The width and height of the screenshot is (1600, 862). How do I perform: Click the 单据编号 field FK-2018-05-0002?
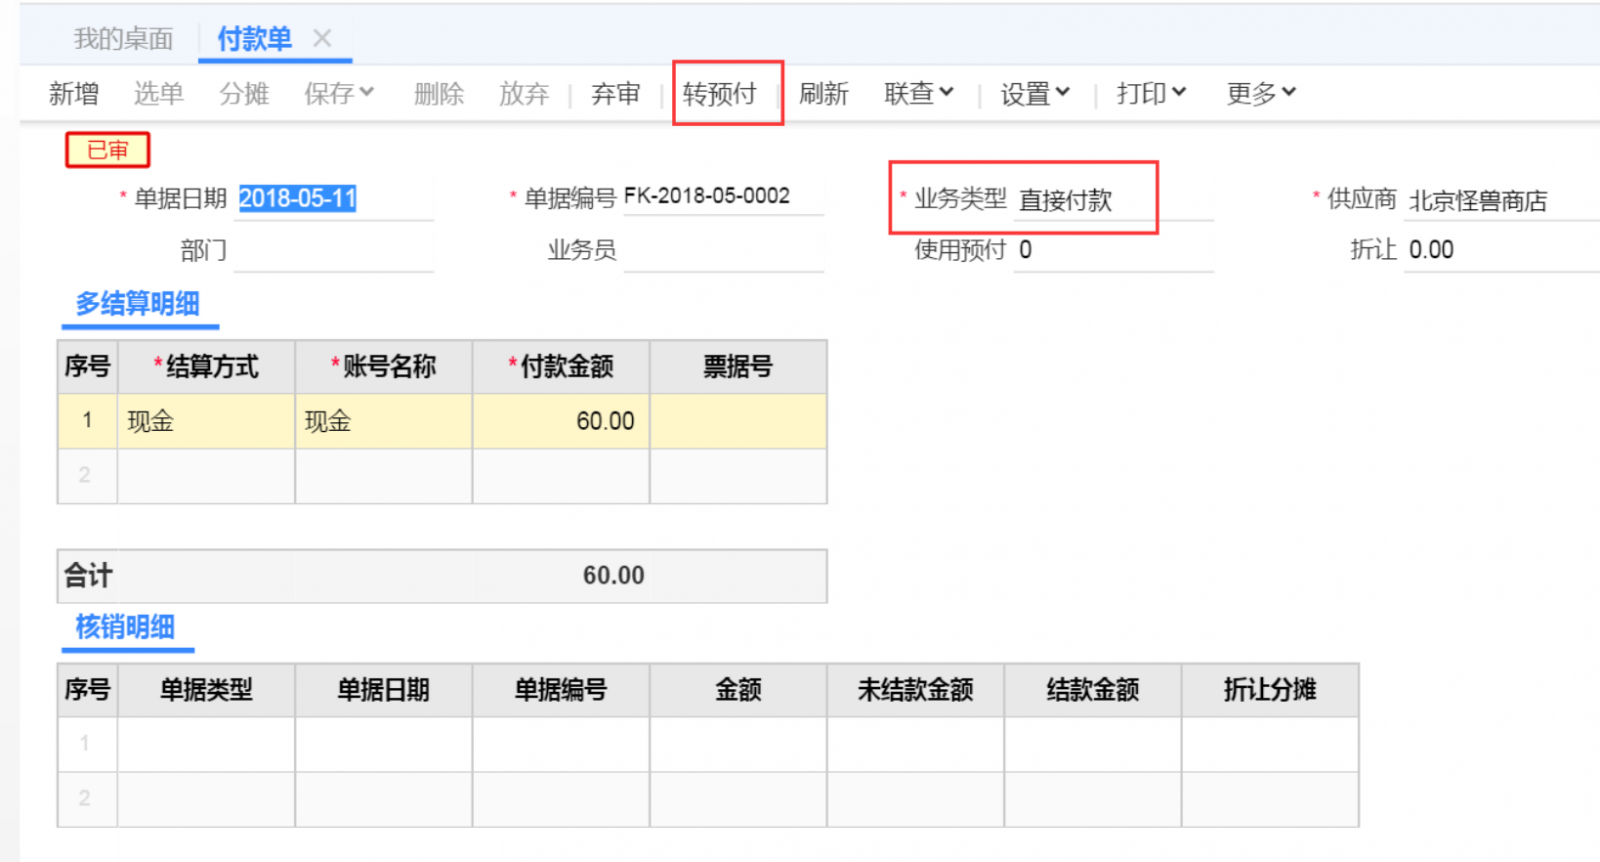pos(723,197)
